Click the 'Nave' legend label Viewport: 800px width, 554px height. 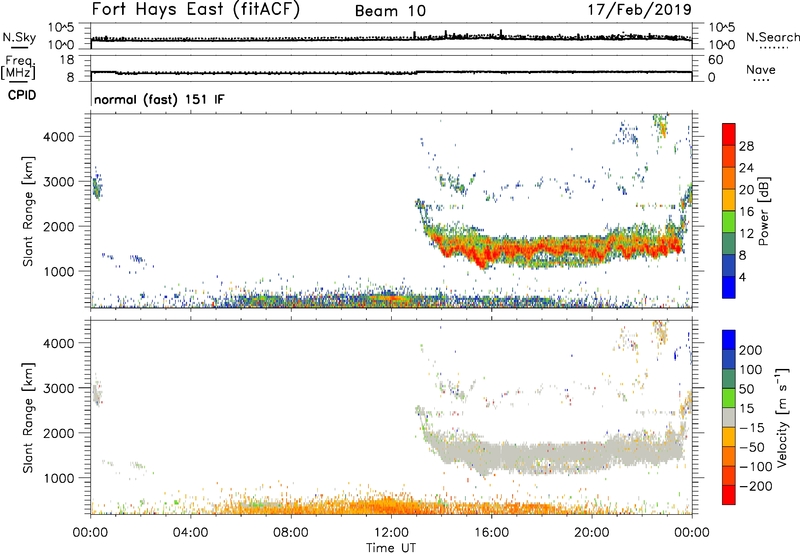point(761,69)
